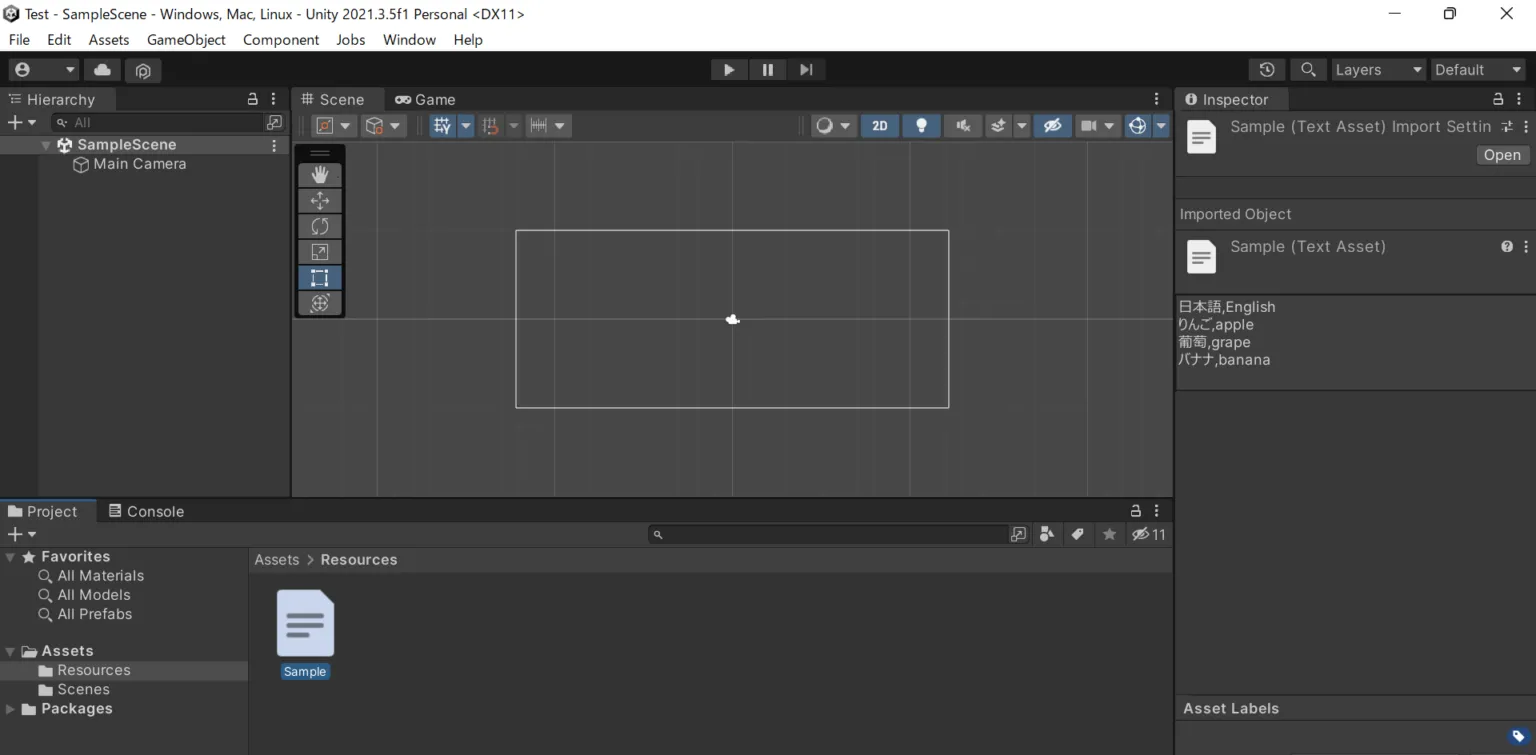Collapse the SampleScene hierarchy node
The width and height of the screenshot is (1536, 755).
[46, 145]
